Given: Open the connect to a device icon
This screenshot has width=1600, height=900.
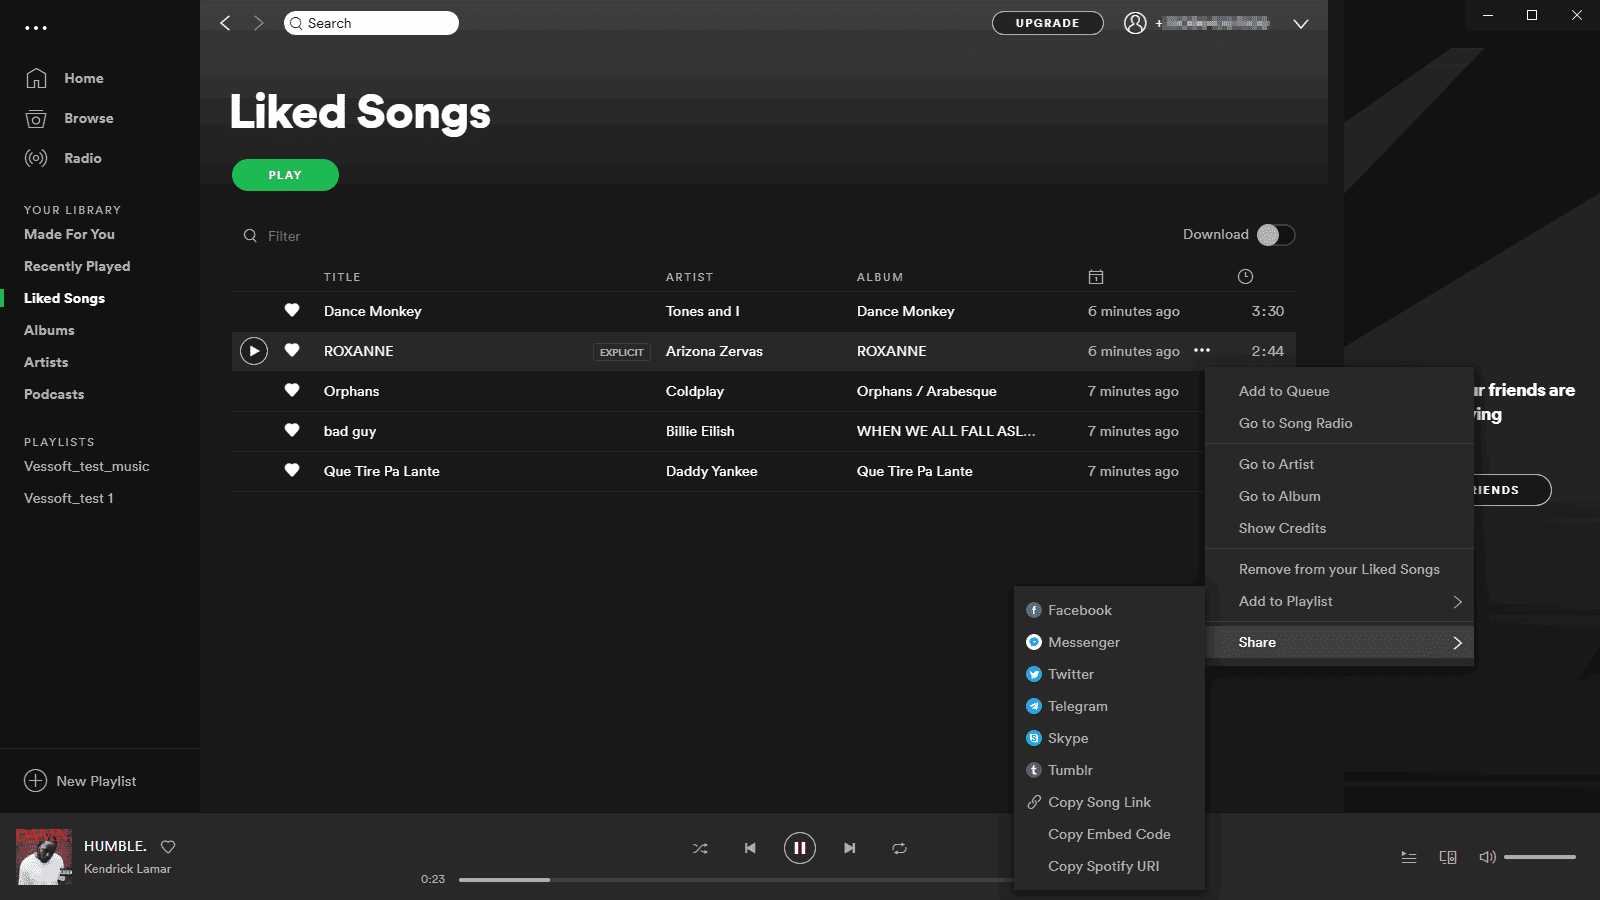Looking at the screenshot, I should 1448,857.
